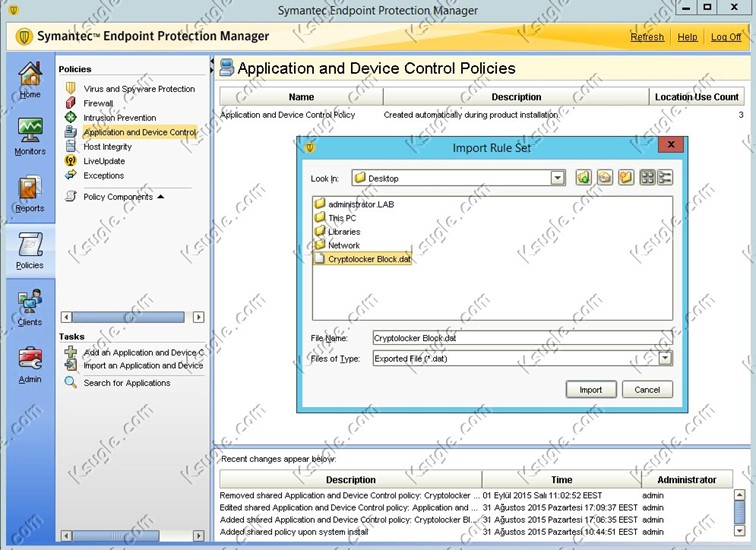Click the LiveUpdate icon
Image resolution: width=756 pixels, height=550 pixels.
pos(71,161)
